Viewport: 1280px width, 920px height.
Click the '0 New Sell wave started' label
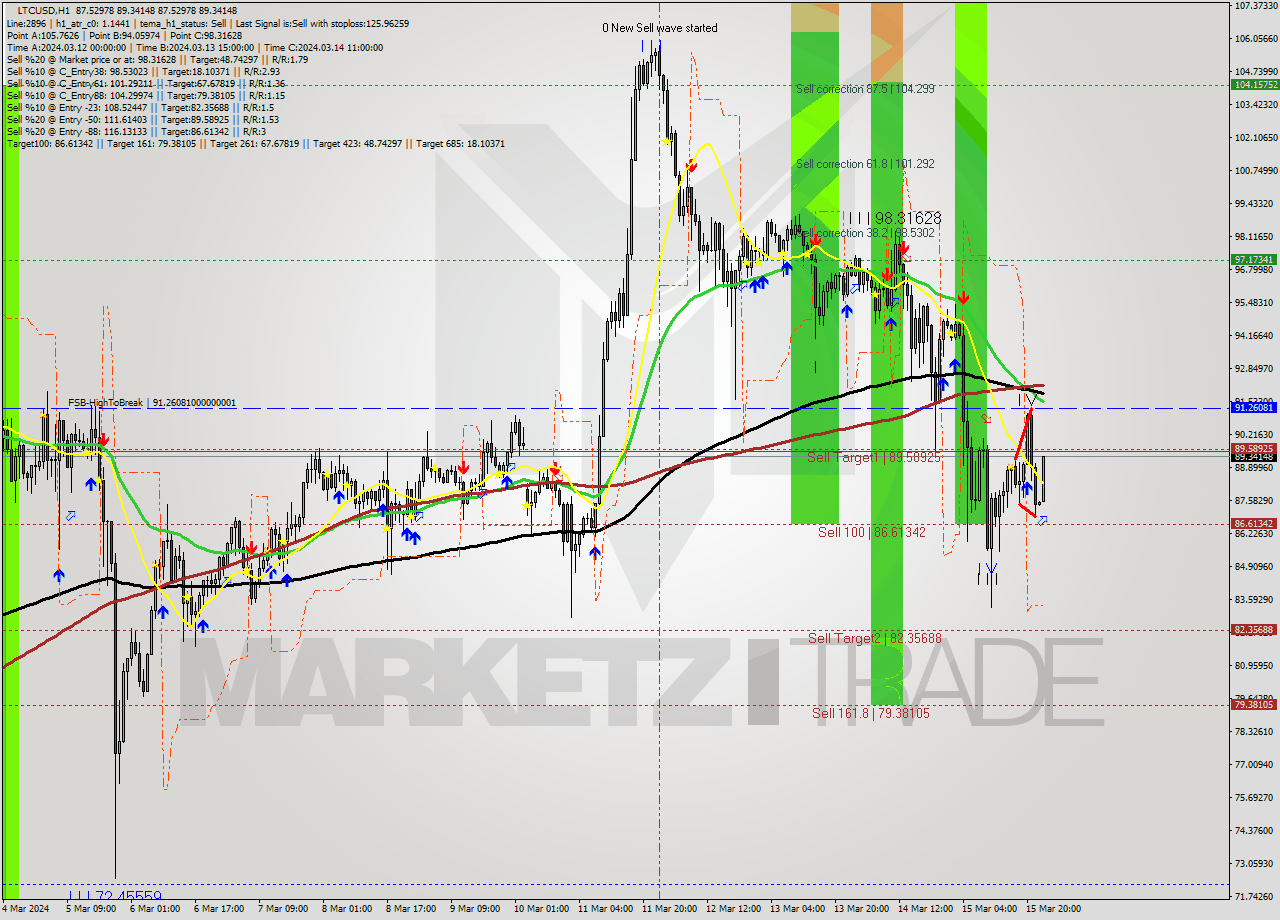coord(660,28)
